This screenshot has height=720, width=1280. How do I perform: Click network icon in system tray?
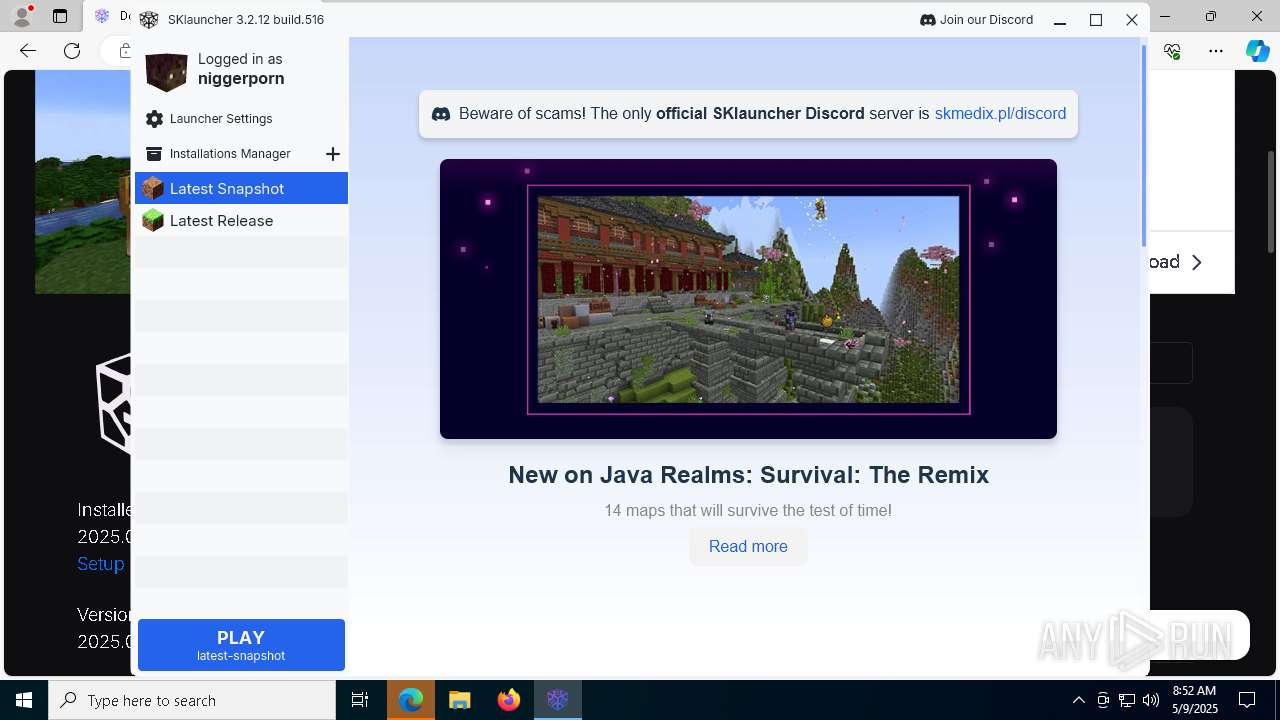coord(1127,701)
